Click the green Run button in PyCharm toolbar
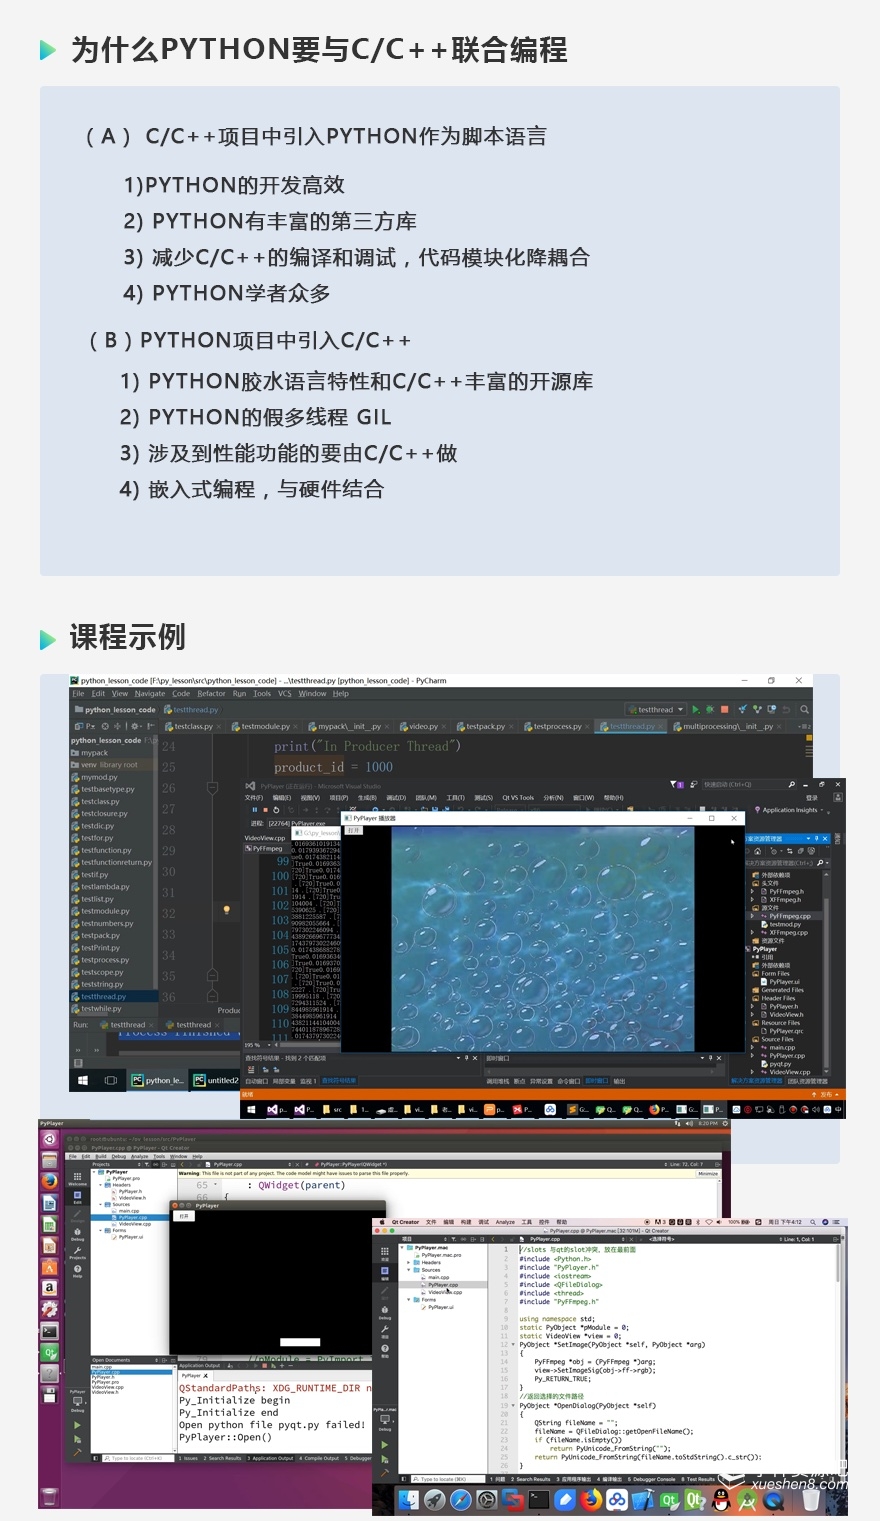 click(696, 710)
